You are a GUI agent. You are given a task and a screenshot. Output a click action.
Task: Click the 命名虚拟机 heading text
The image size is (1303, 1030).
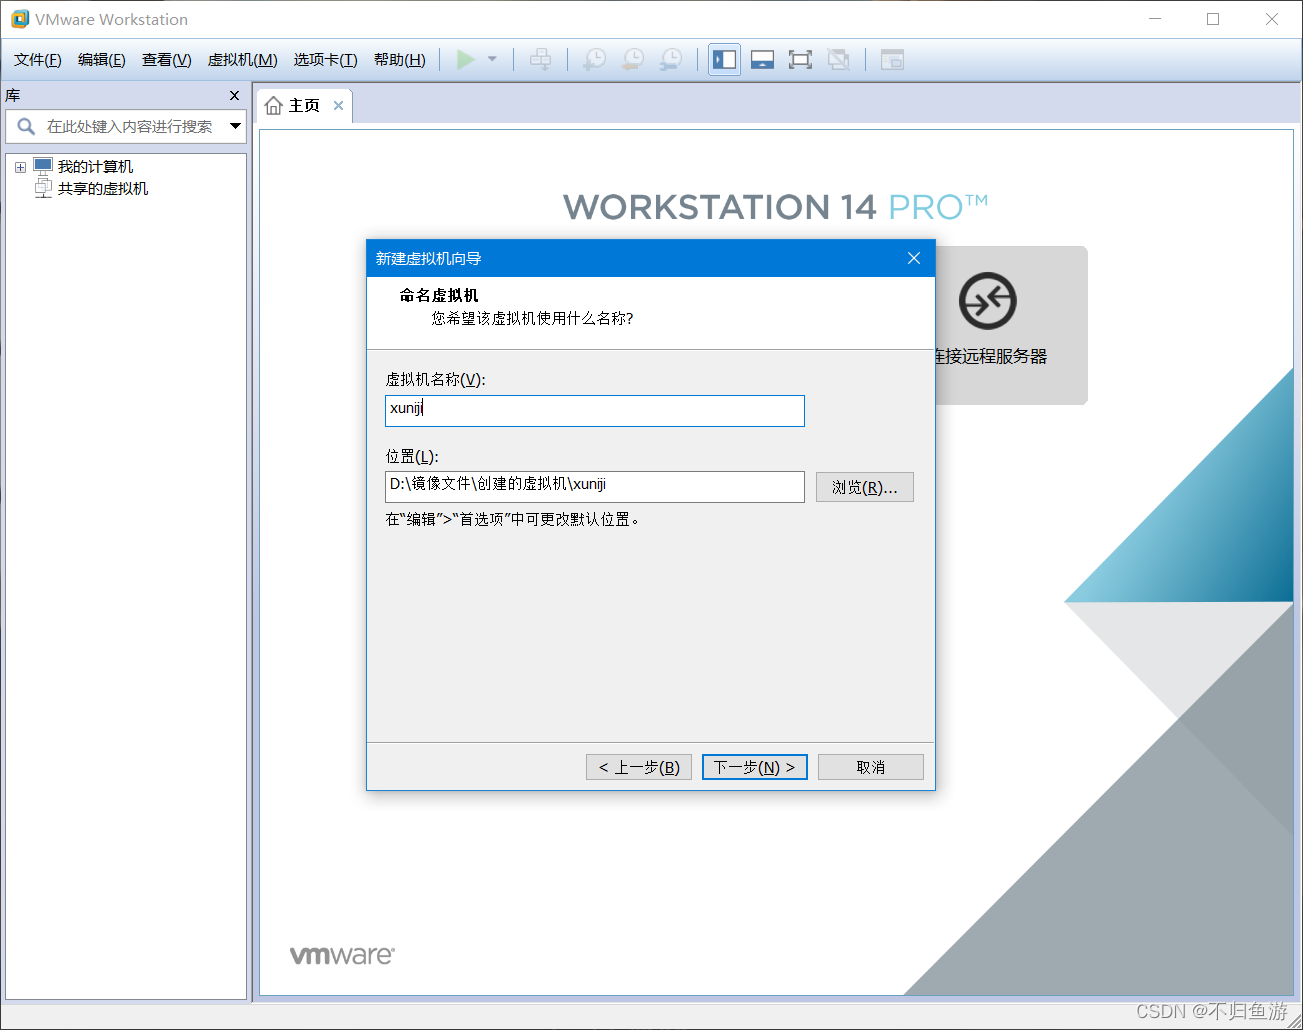[439, 295]
